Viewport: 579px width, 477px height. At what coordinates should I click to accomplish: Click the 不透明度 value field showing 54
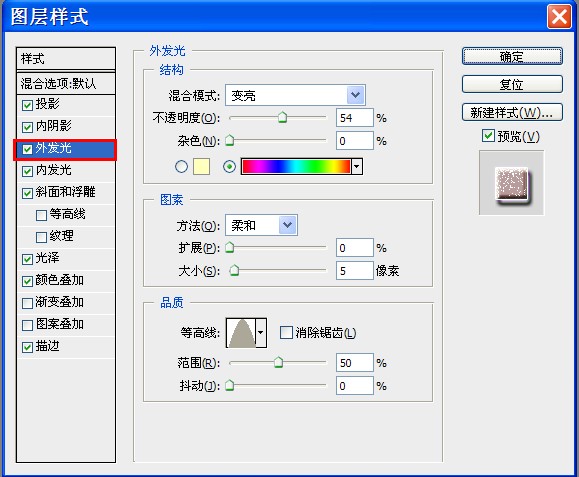[x=354, y=118]
